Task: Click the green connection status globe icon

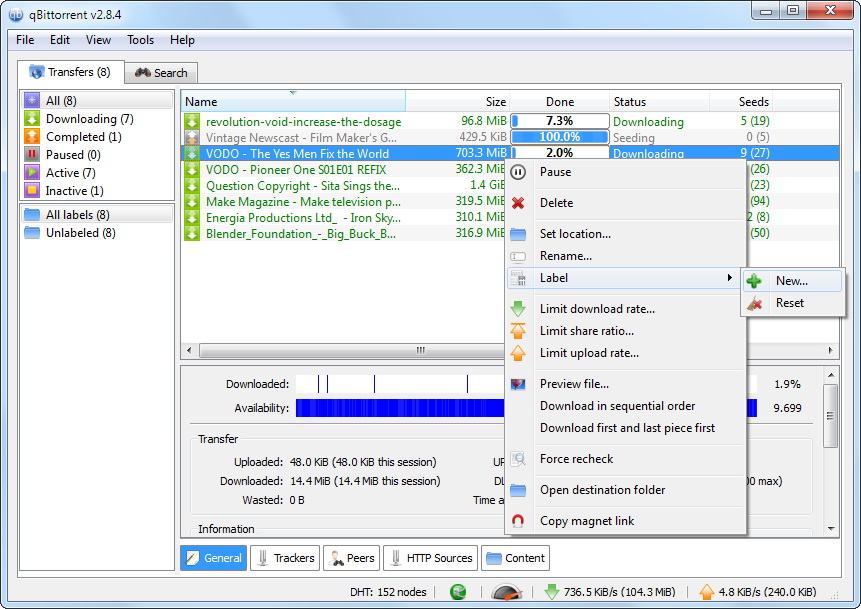Action: [458, 592]
